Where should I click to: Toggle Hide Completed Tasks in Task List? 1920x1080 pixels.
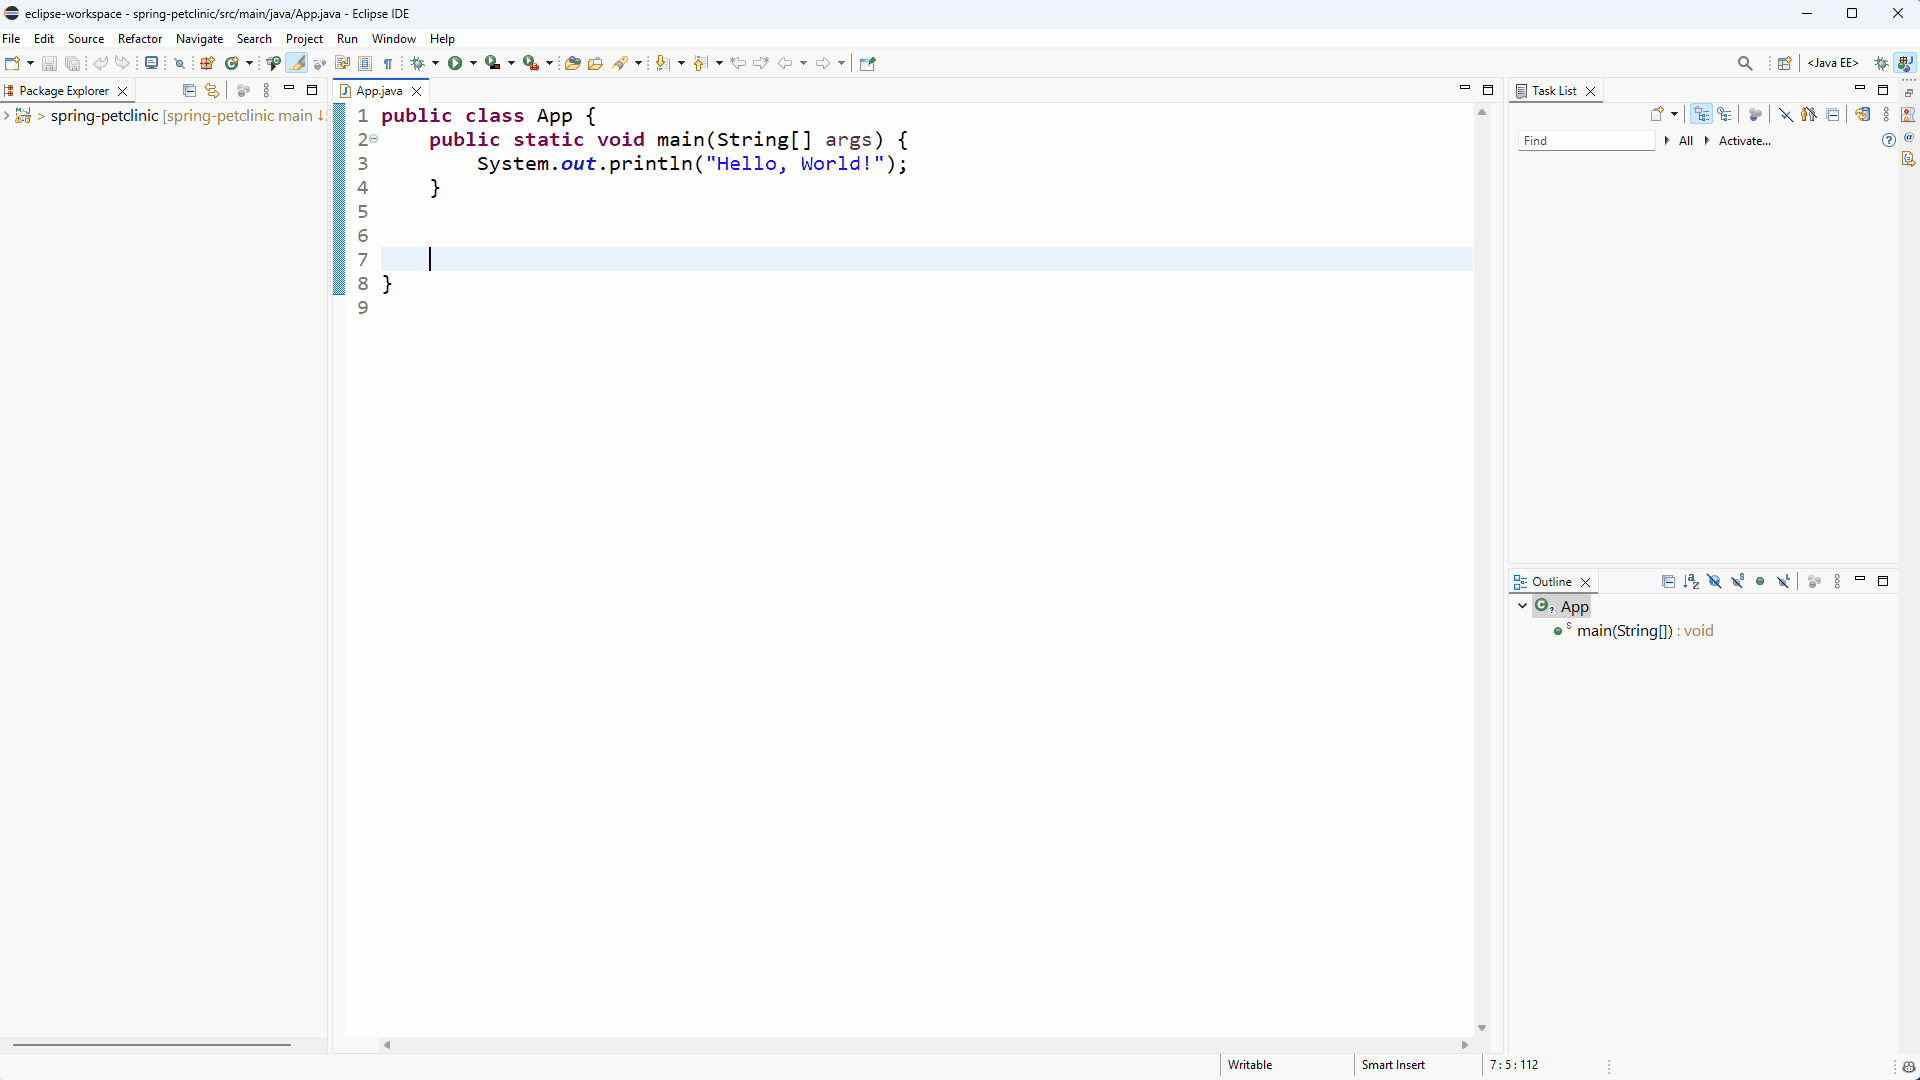pos(1785,114)
